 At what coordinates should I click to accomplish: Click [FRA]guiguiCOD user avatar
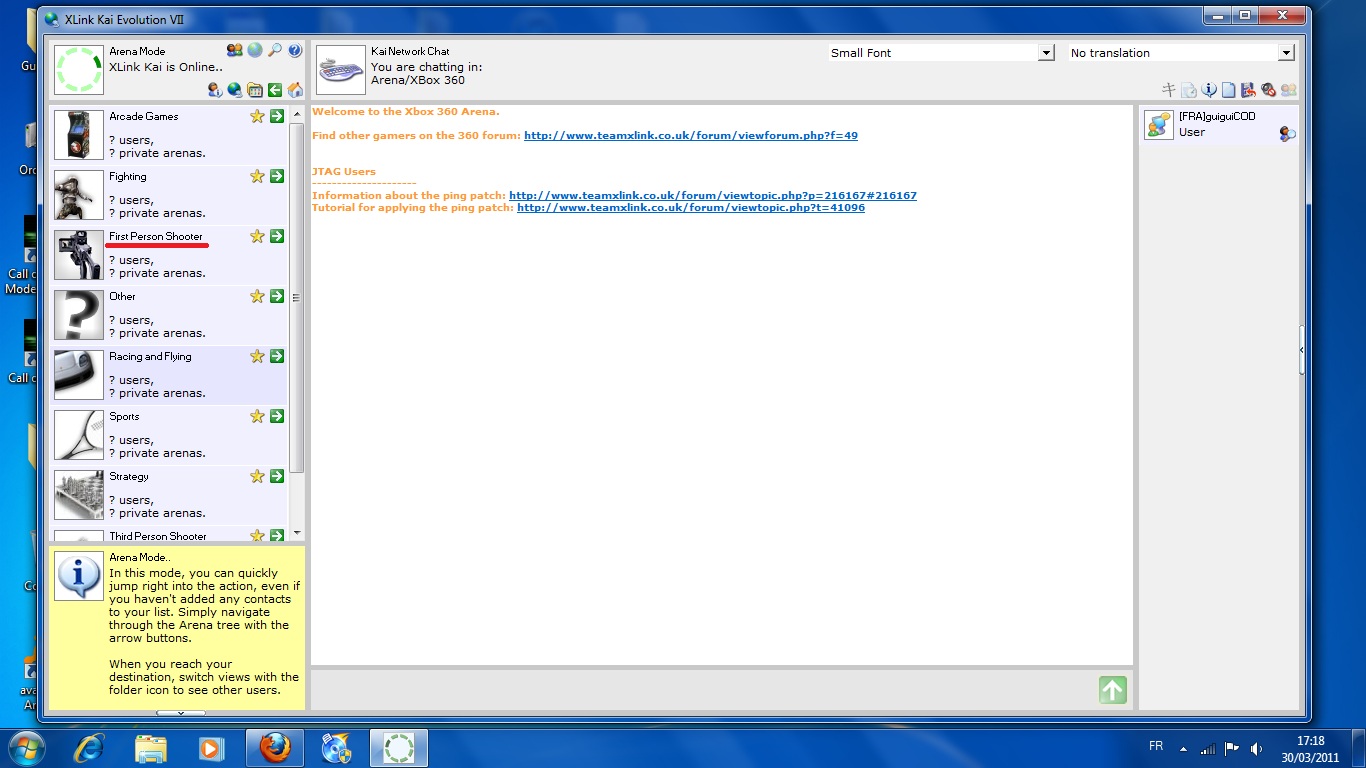1159,125
